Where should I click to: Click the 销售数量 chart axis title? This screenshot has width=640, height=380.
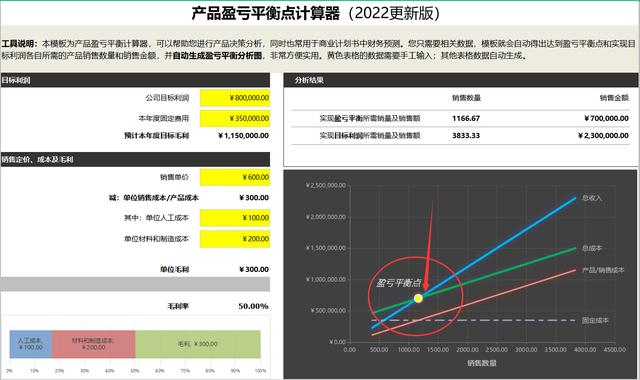(x=482, y=363)
